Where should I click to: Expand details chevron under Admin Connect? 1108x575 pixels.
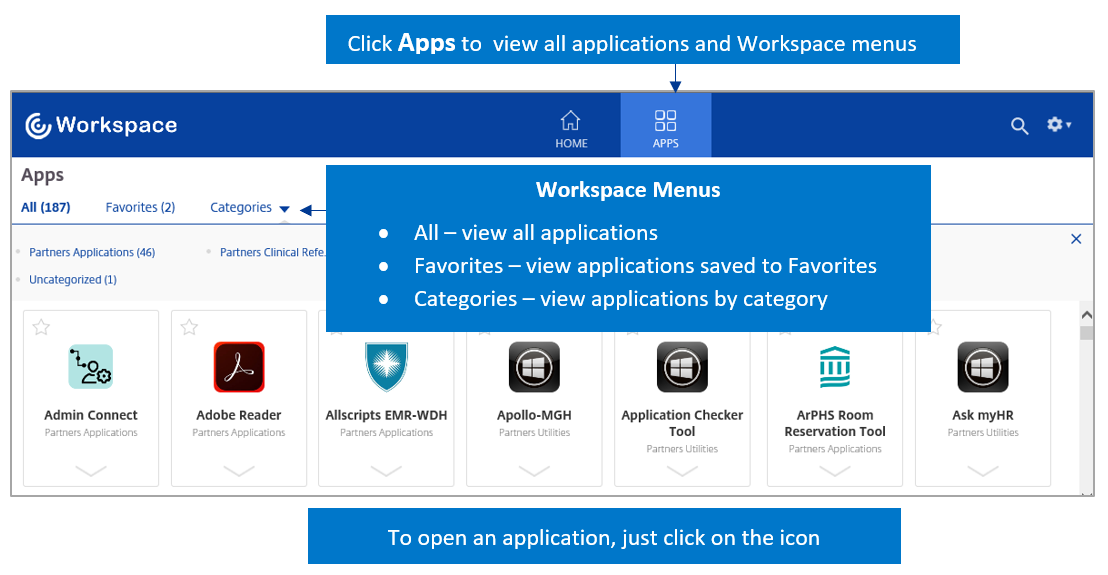click(90, 471)
